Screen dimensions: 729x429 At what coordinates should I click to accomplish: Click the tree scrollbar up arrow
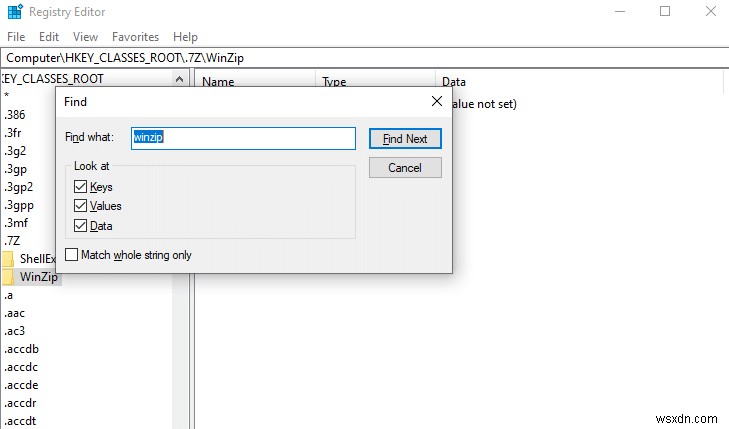point(179,79)
